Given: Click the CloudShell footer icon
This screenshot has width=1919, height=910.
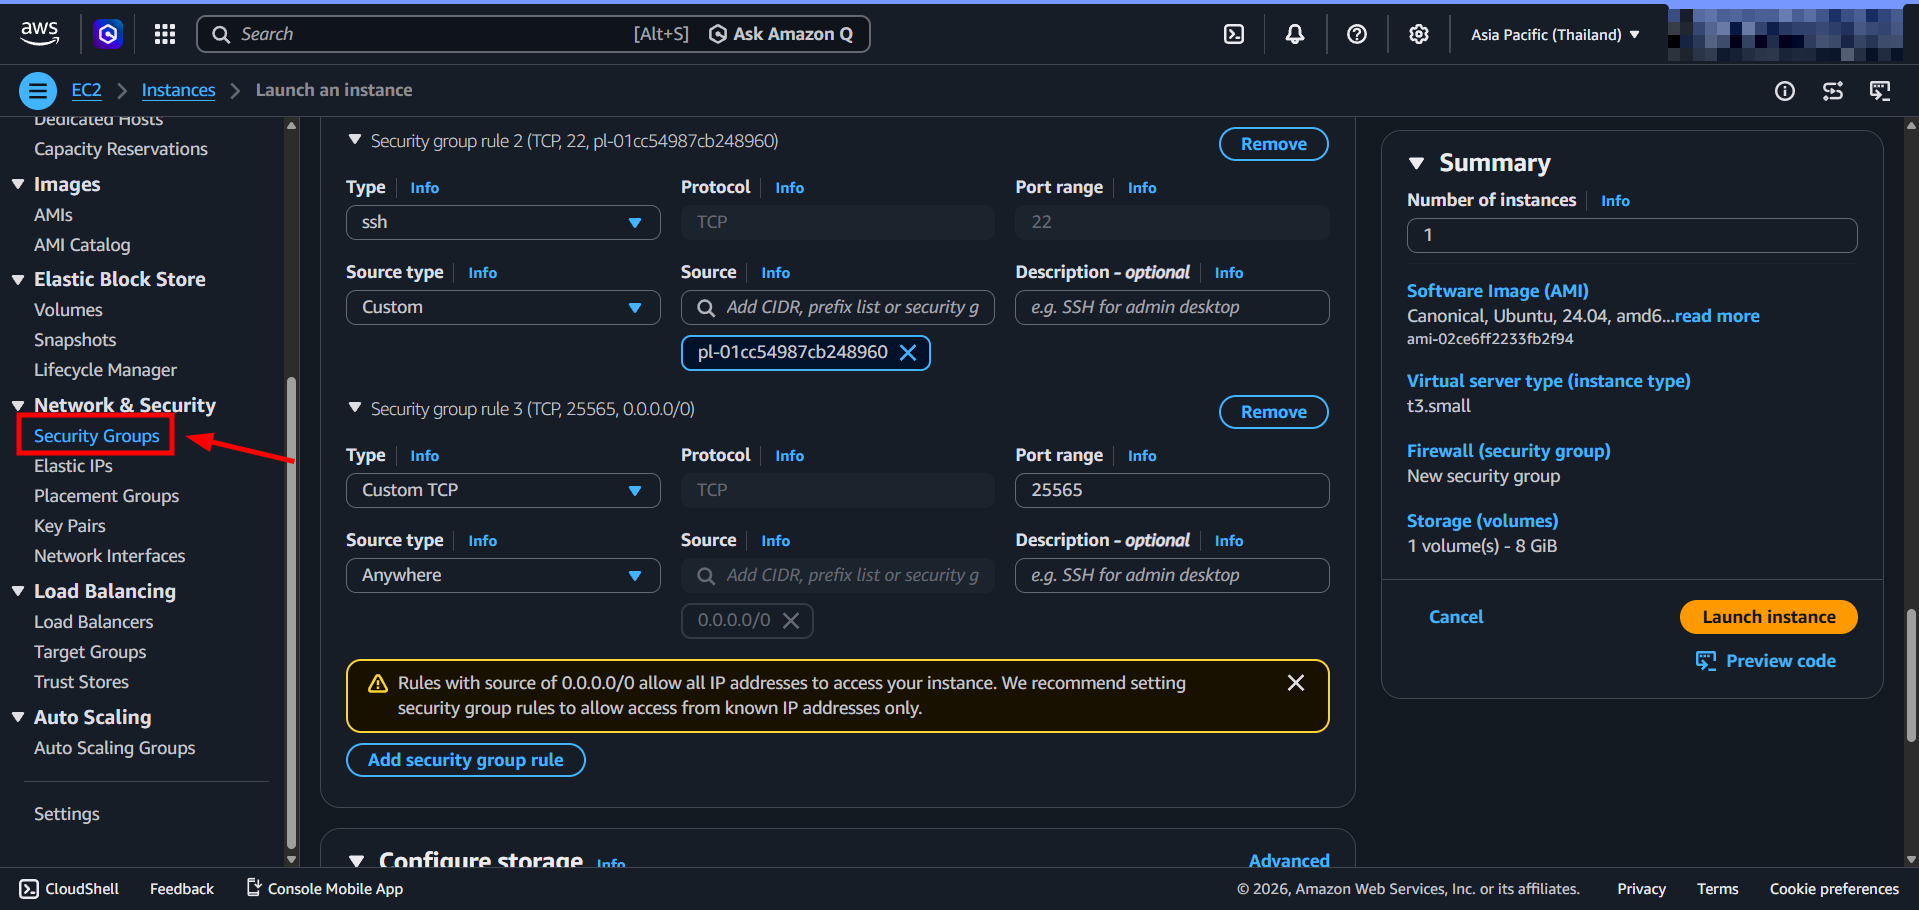Looking at the screenshot, I should click(x=30, y=889).
